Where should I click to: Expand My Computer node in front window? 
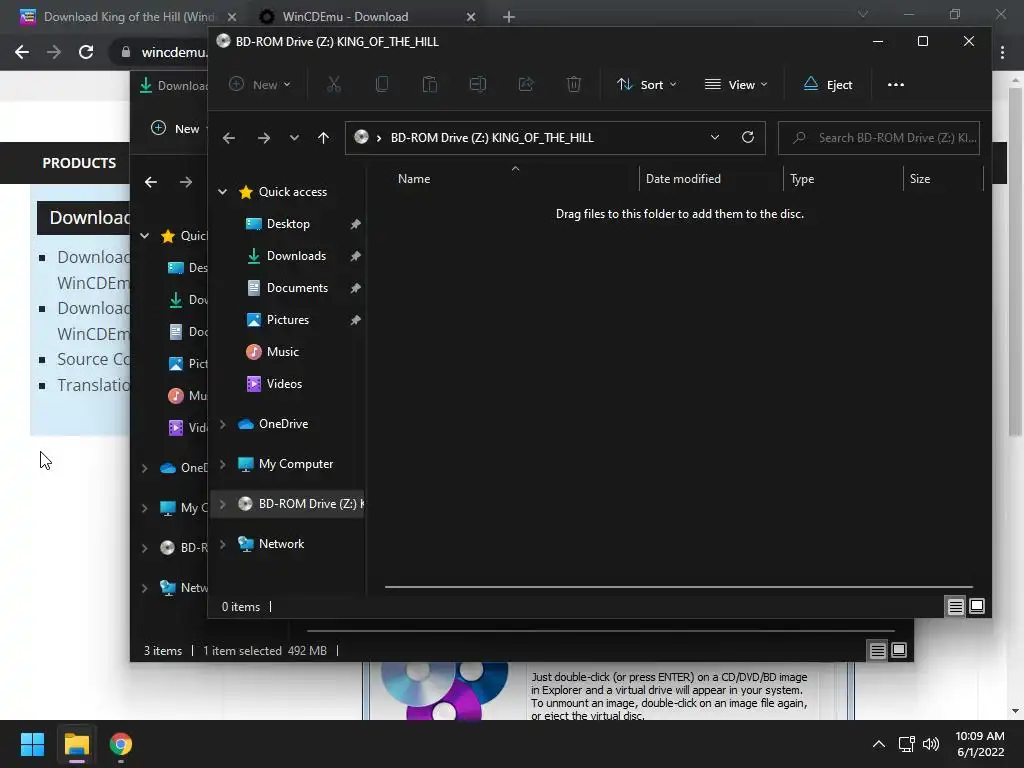tap(223, 464)
